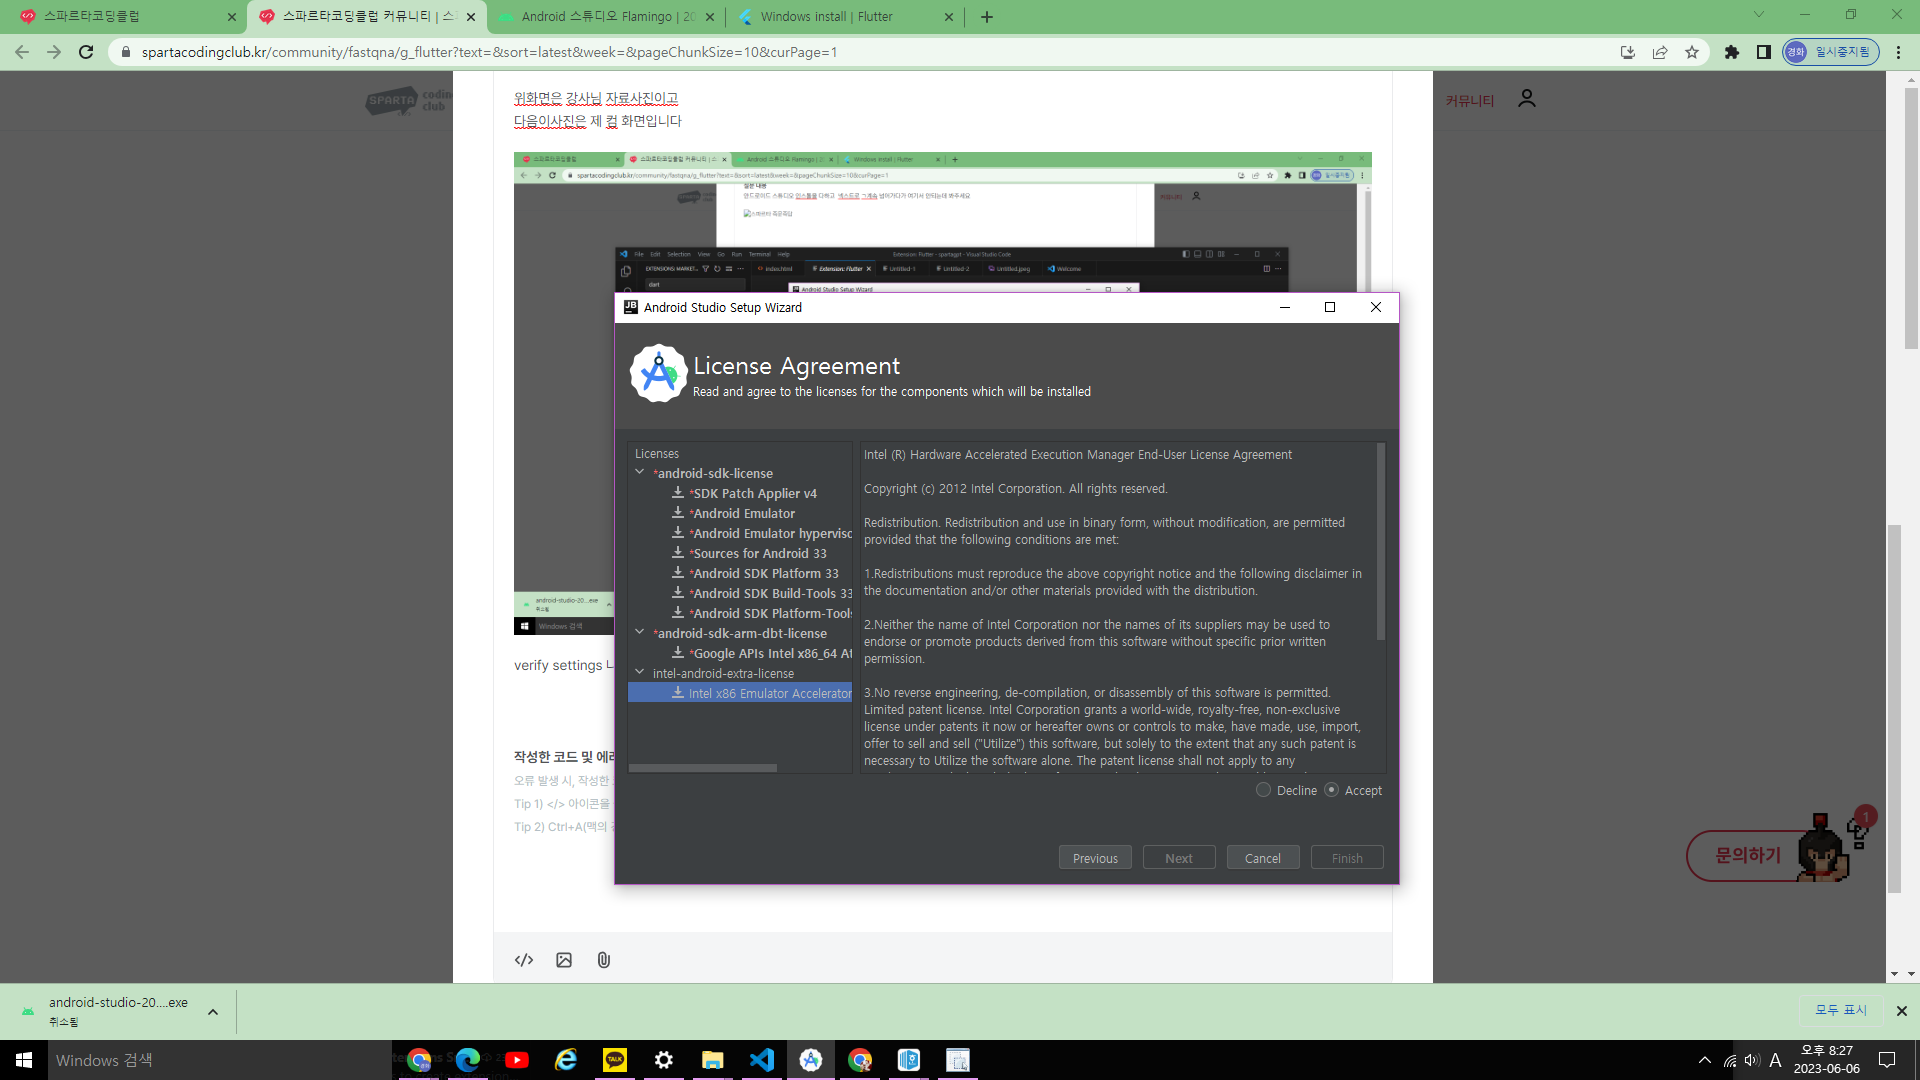Close the downloads bar

pyautogui.click(x=1902, y=1011)
